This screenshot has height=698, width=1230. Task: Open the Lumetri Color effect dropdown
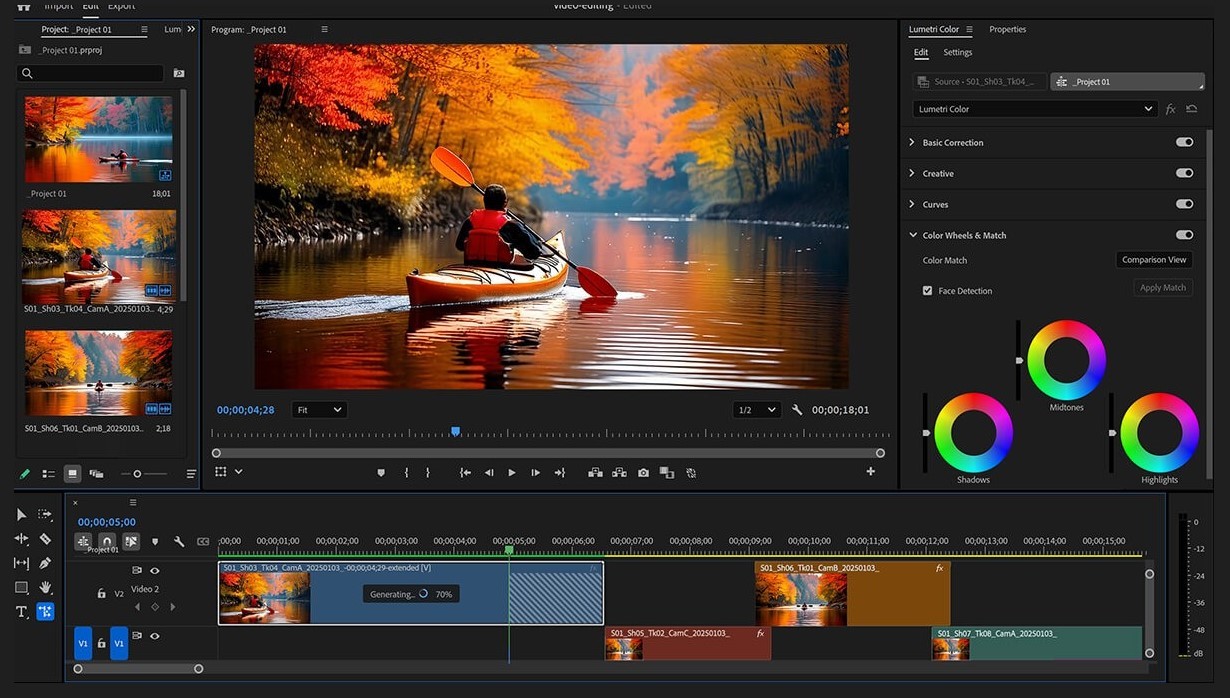1035,109
